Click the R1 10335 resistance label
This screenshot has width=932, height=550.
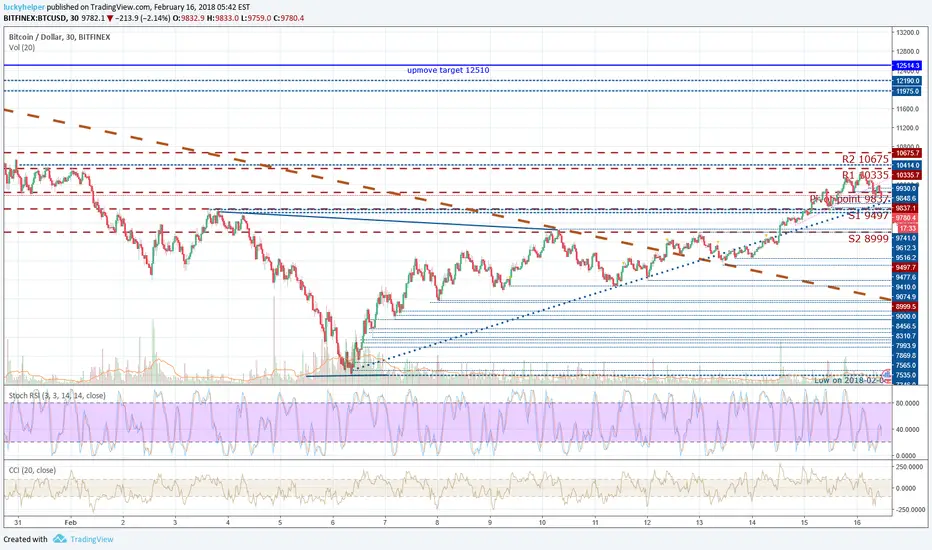point(865,175)
